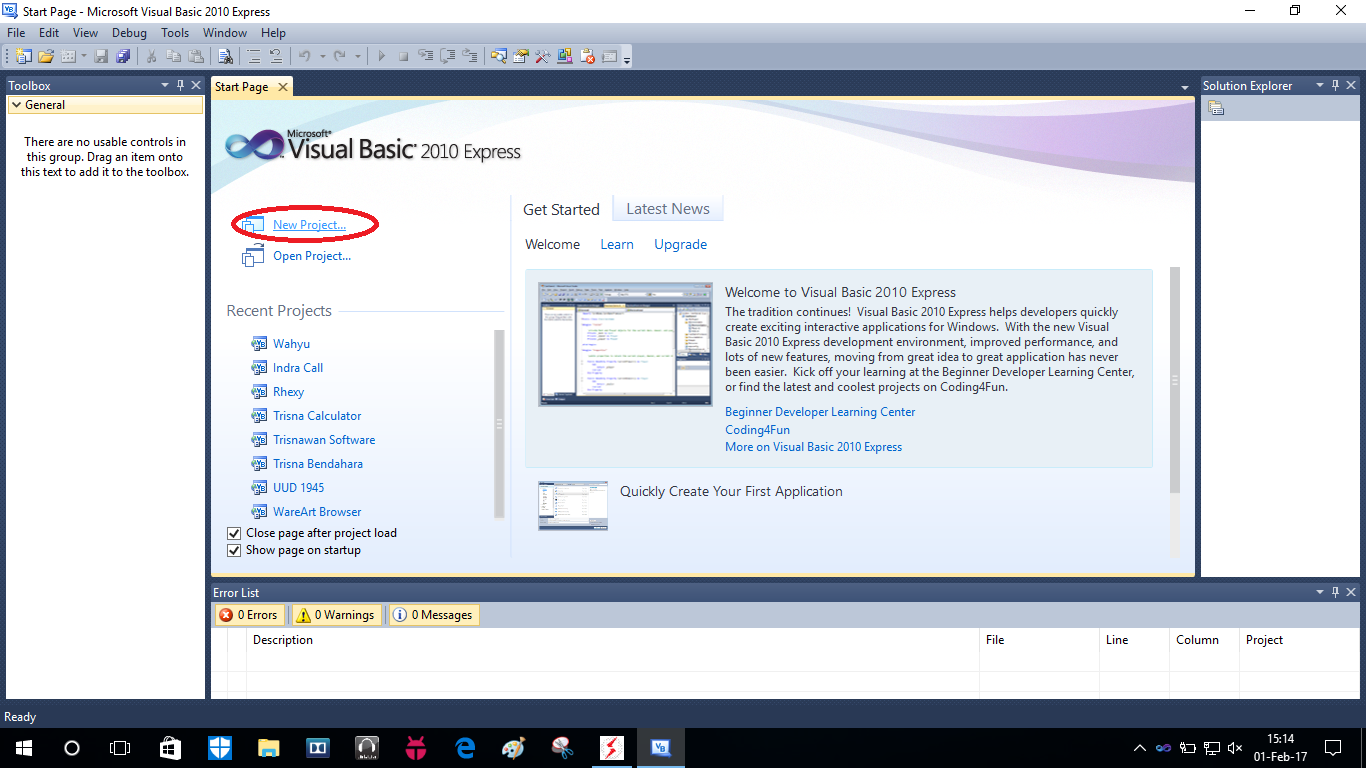This screenshot has width=1366, height=768.
Task: Click the Open Project... link
Action: 312,256
